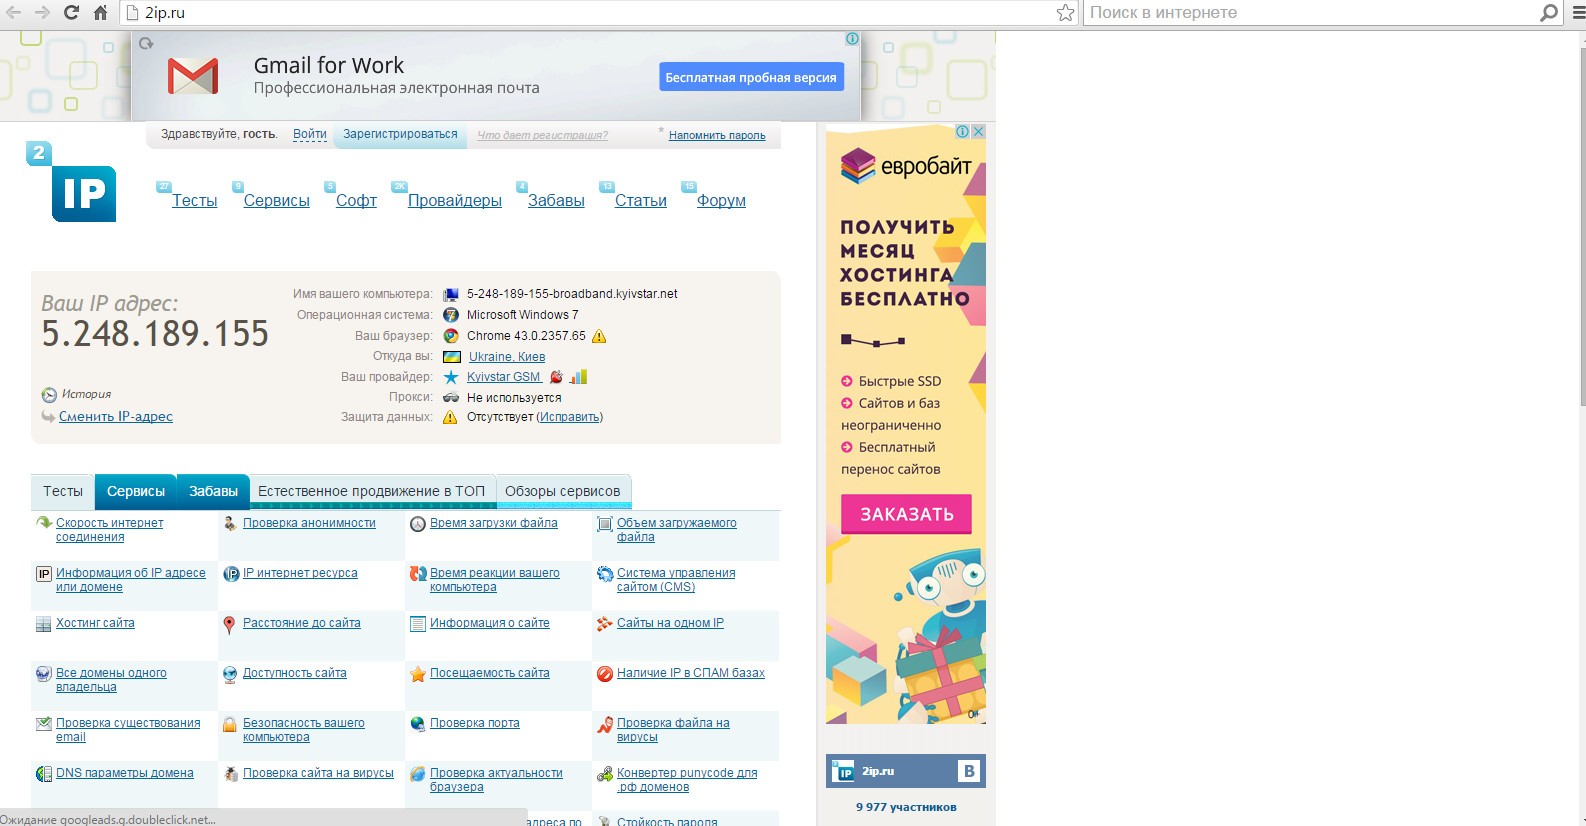The image size is (1586, 826).
Task: Open Доступность сайта link
Action: coord(295,673)
